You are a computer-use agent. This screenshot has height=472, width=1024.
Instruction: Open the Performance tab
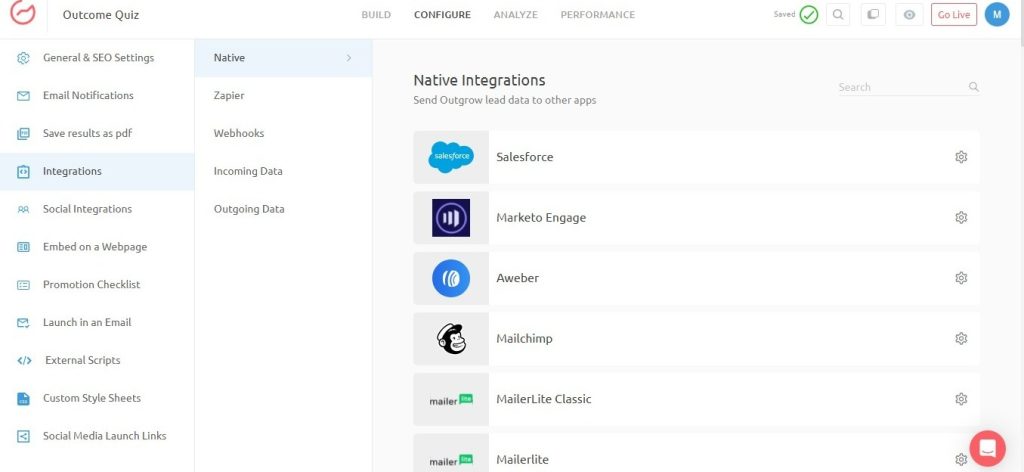[597, 15]
